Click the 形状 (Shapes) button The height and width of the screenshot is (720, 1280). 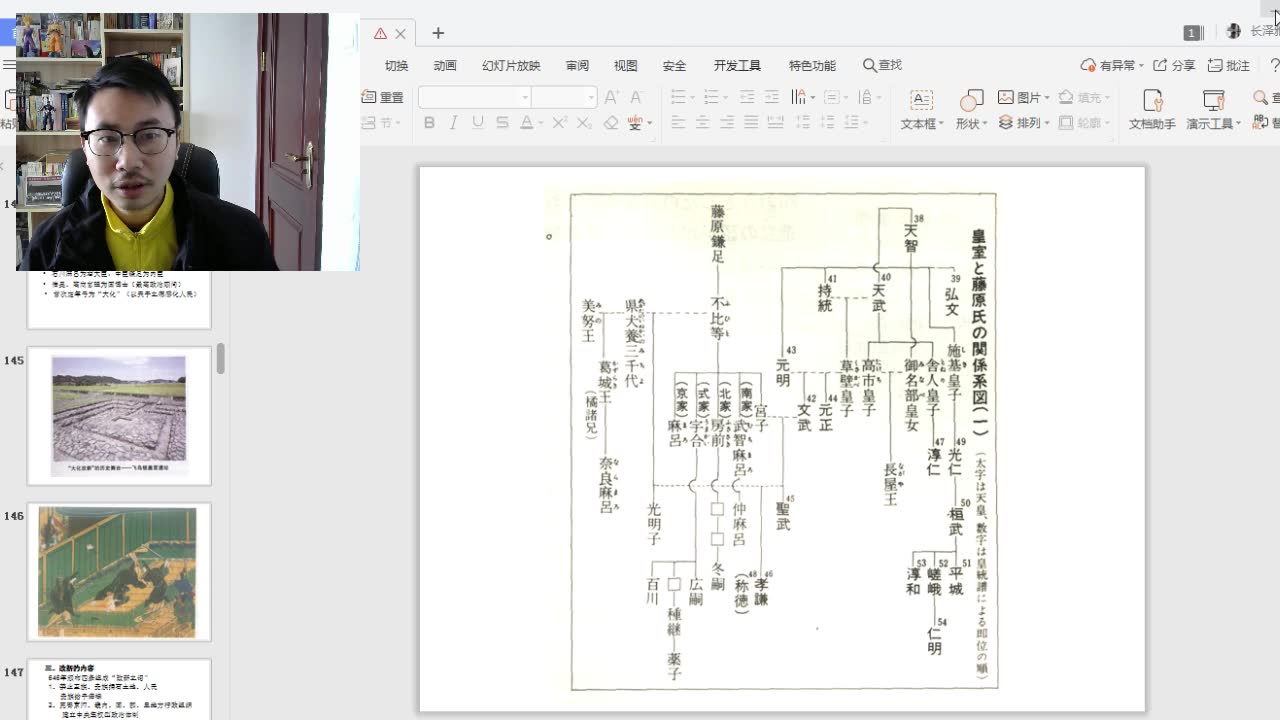[970, 110]
